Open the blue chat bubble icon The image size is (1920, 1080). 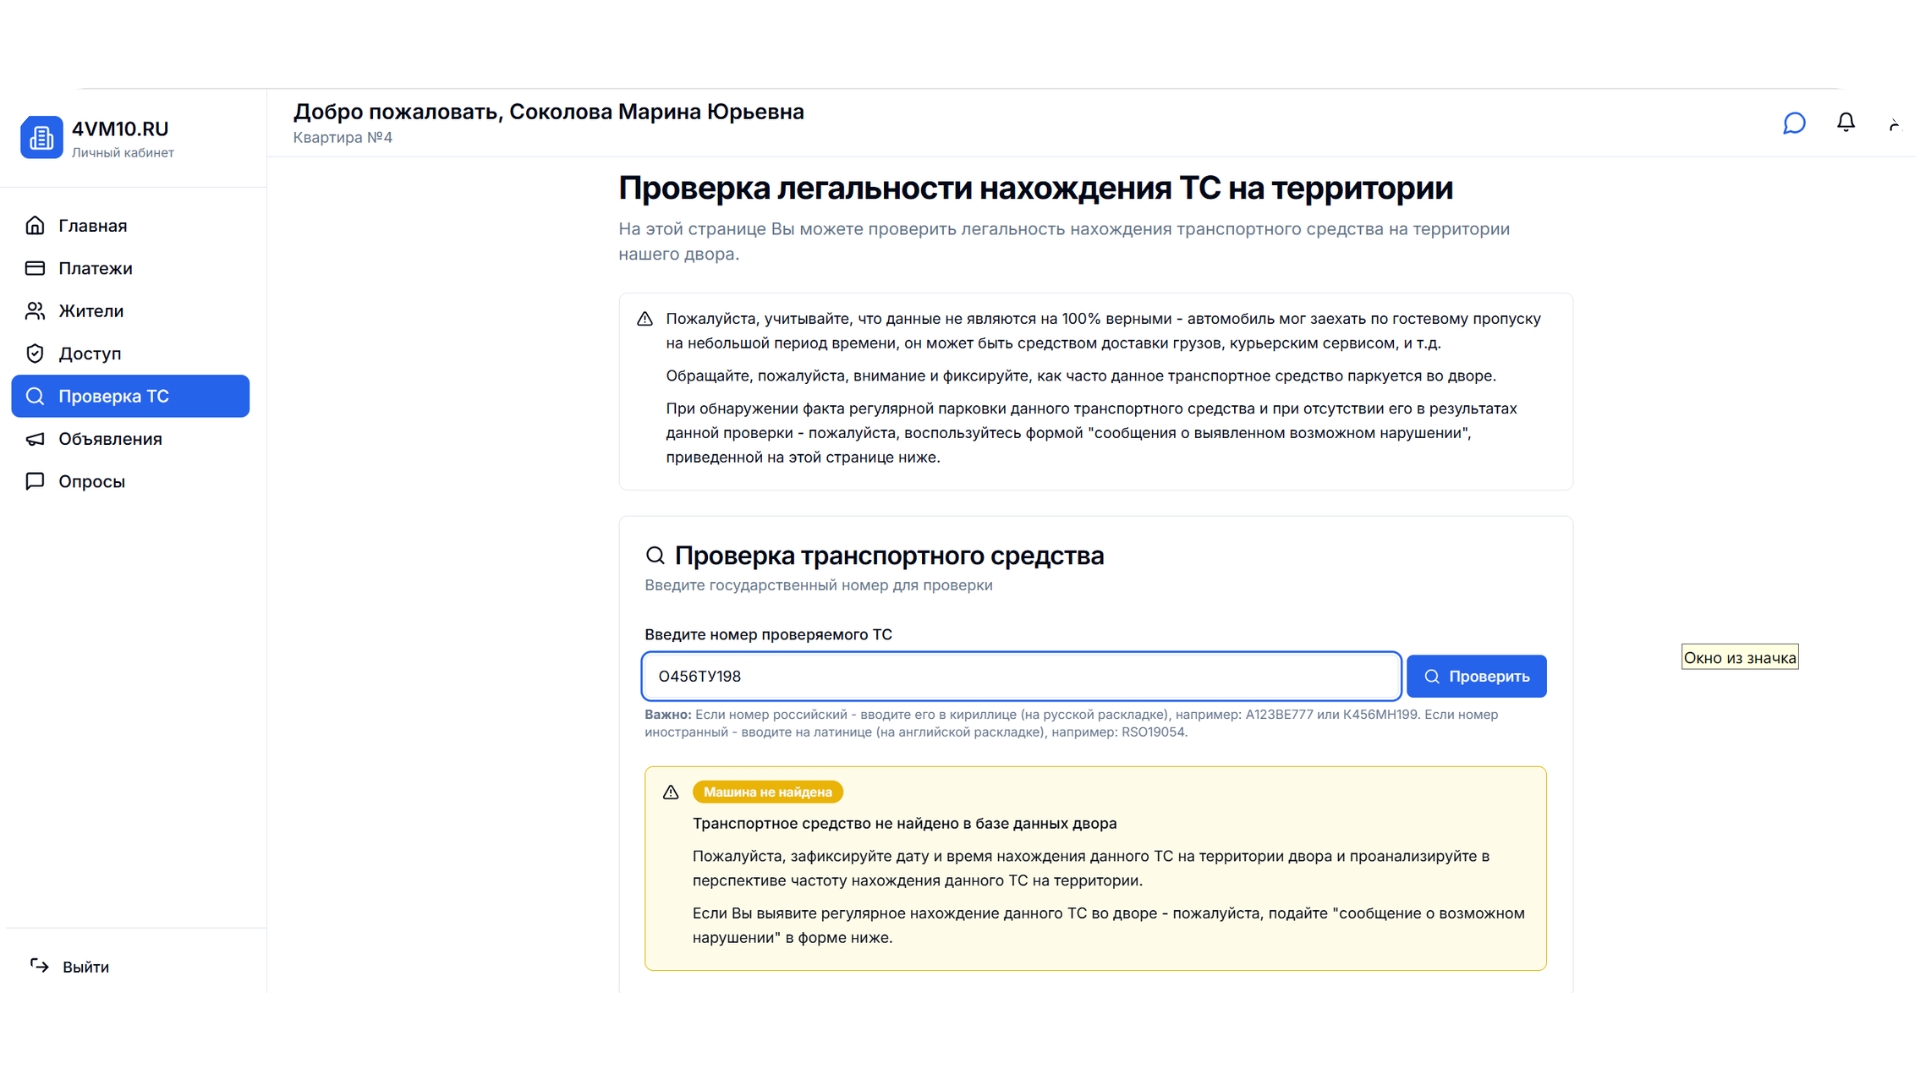point(1794,123)
